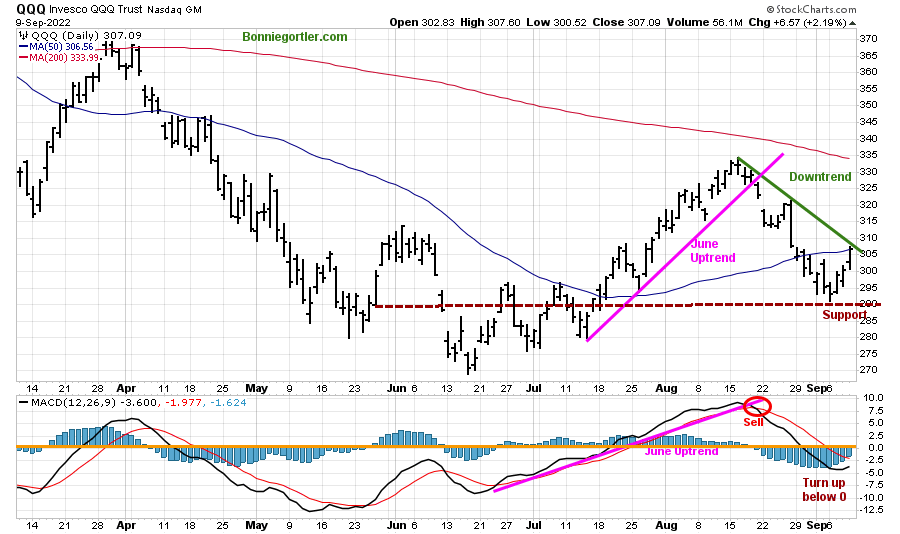The height and width of the screenshot is (534, 900).
Task: Click the High 307.60 value
Action: 490,22
